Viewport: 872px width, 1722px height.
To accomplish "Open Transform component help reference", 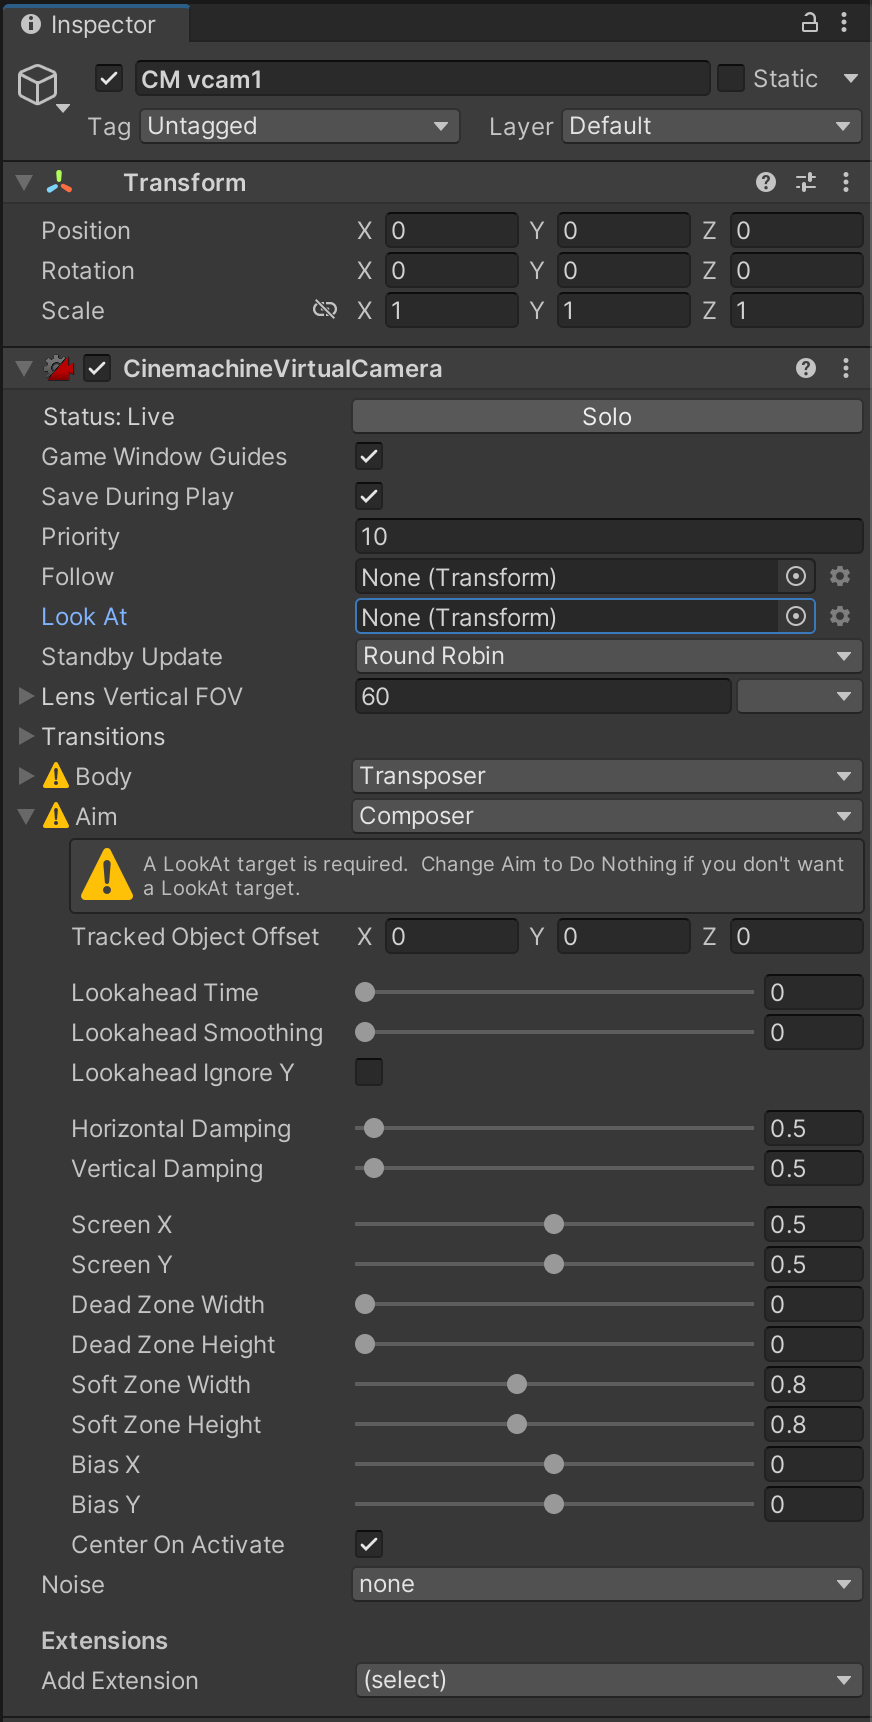I will pos(766,182).
